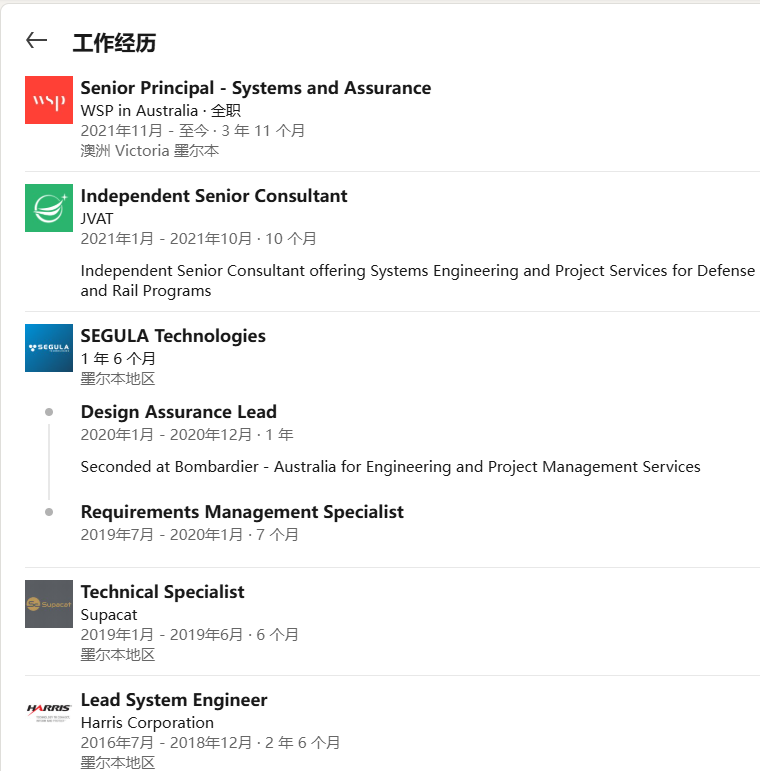Image resolution: width=760 pixels, height=771 pixels.
Task: Open SEGULA Technologies company heading
Action: (173, 336)
